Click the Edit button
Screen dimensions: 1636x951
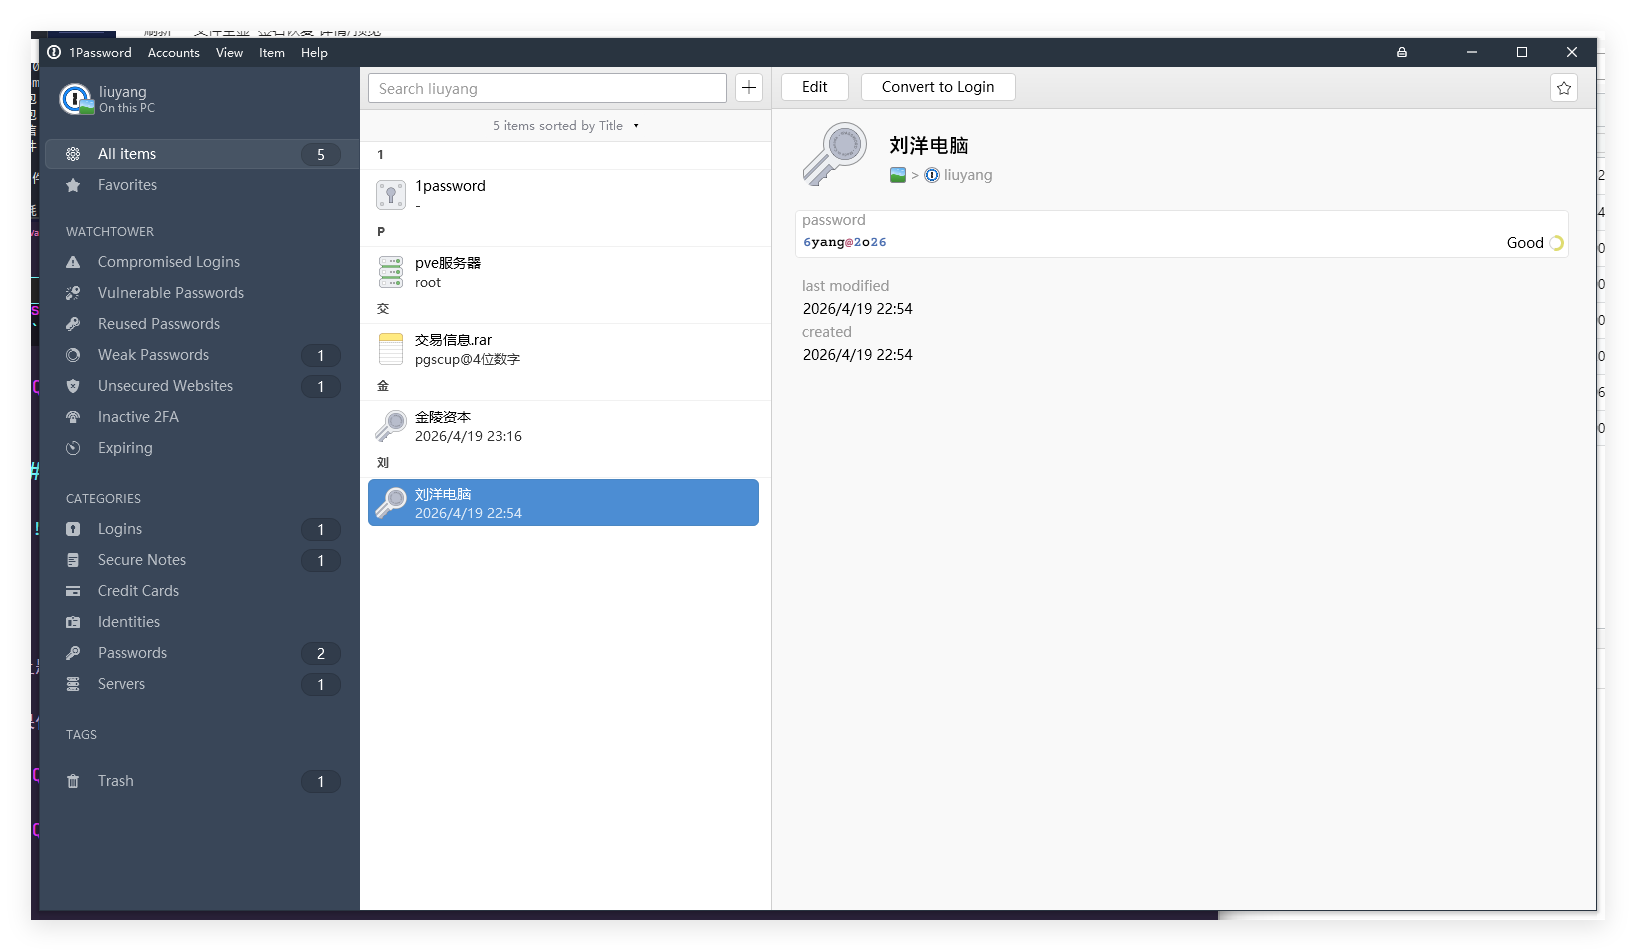click(x=815, y=87)
